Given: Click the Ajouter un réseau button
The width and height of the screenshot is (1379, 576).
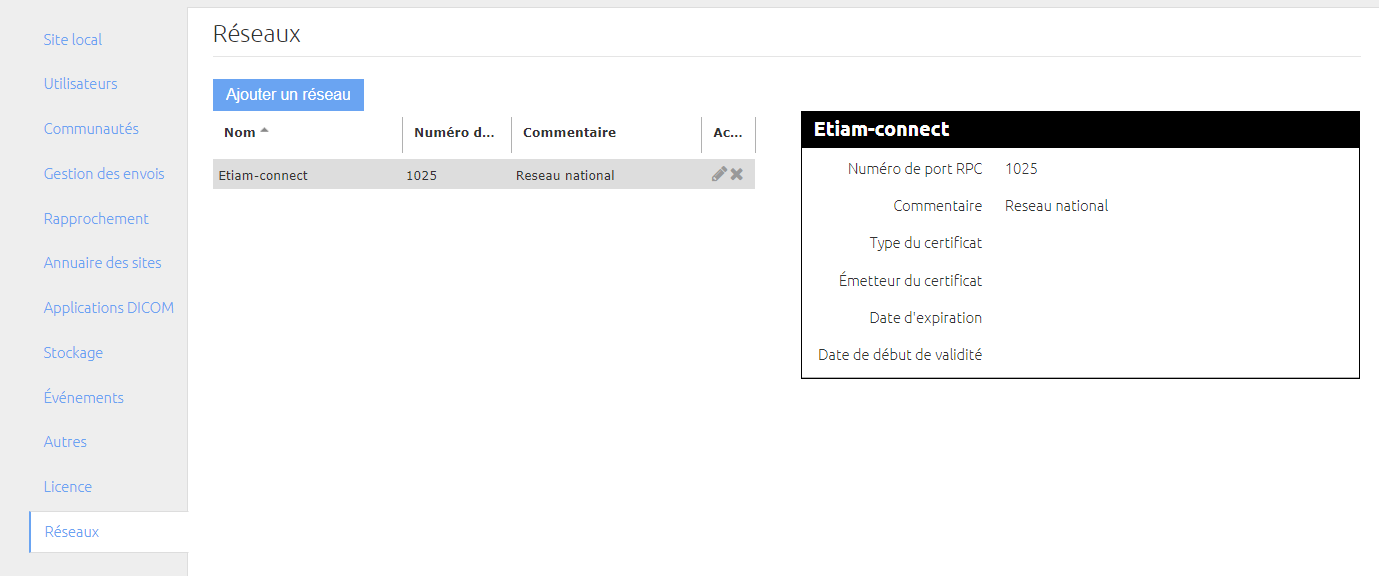Looking at the screenshot, I should tap(288, 95).
